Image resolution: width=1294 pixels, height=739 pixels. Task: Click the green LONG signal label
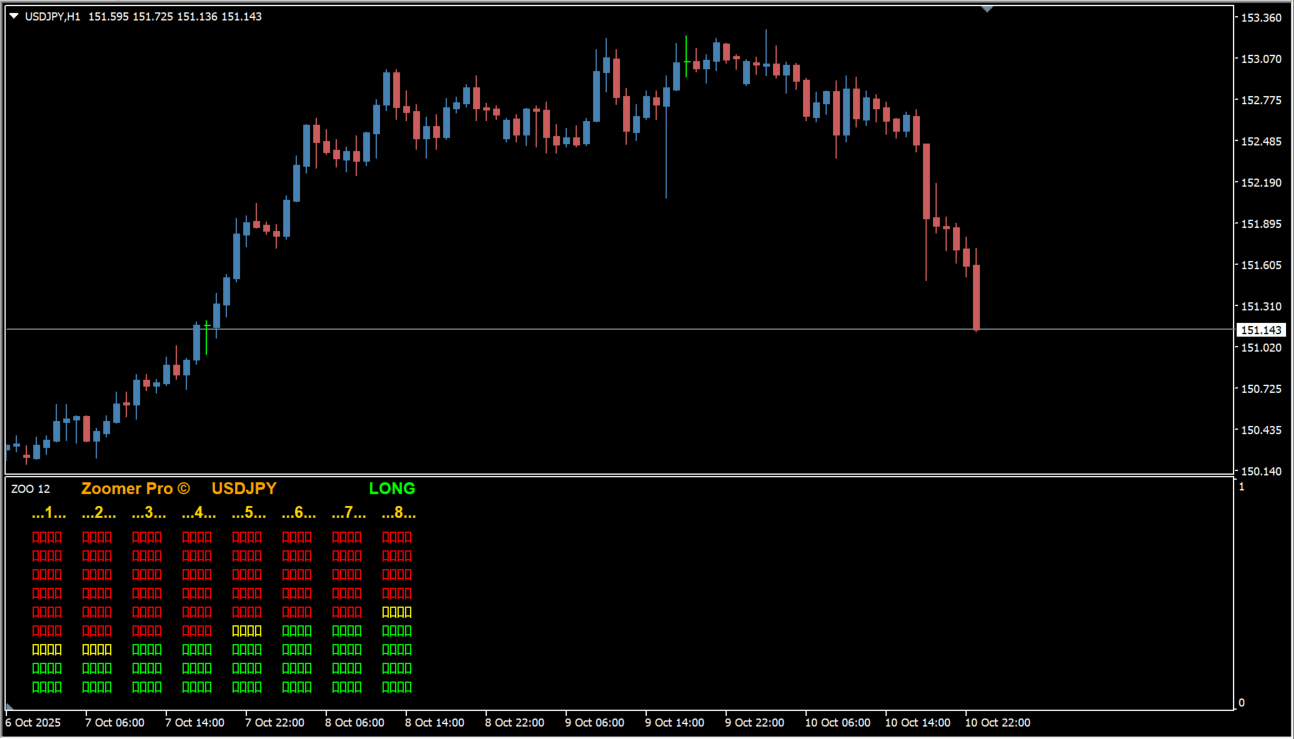click(392, 489)
